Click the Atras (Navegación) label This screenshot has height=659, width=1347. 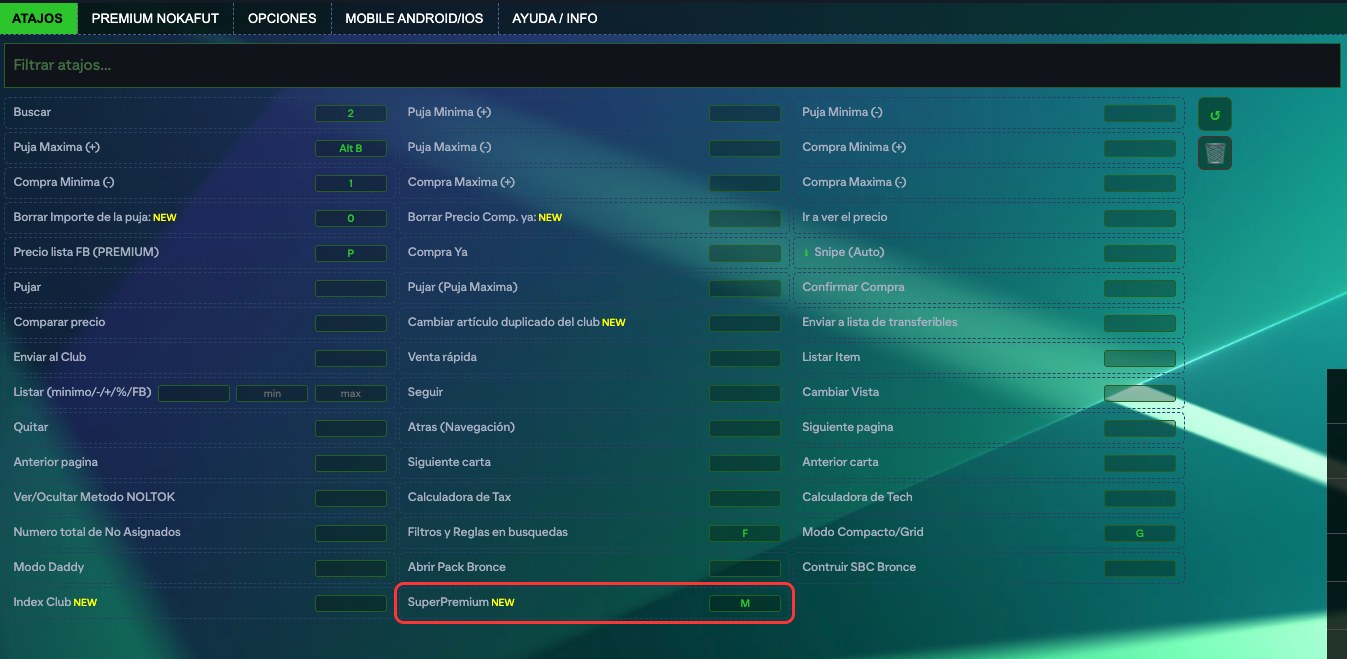coord(461,427)
